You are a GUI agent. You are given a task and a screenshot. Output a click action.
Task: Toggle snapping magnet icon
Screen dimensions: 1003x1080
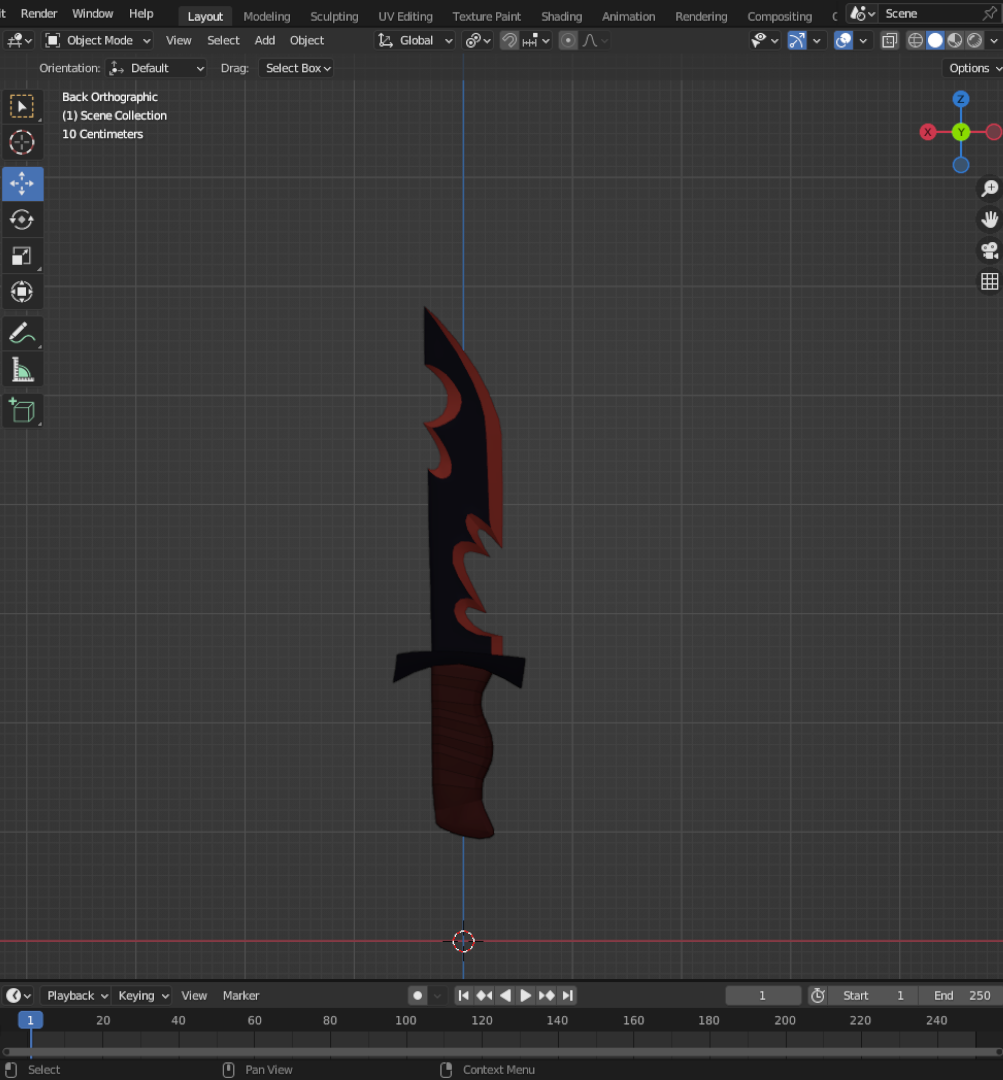click(x=509, y=41)
